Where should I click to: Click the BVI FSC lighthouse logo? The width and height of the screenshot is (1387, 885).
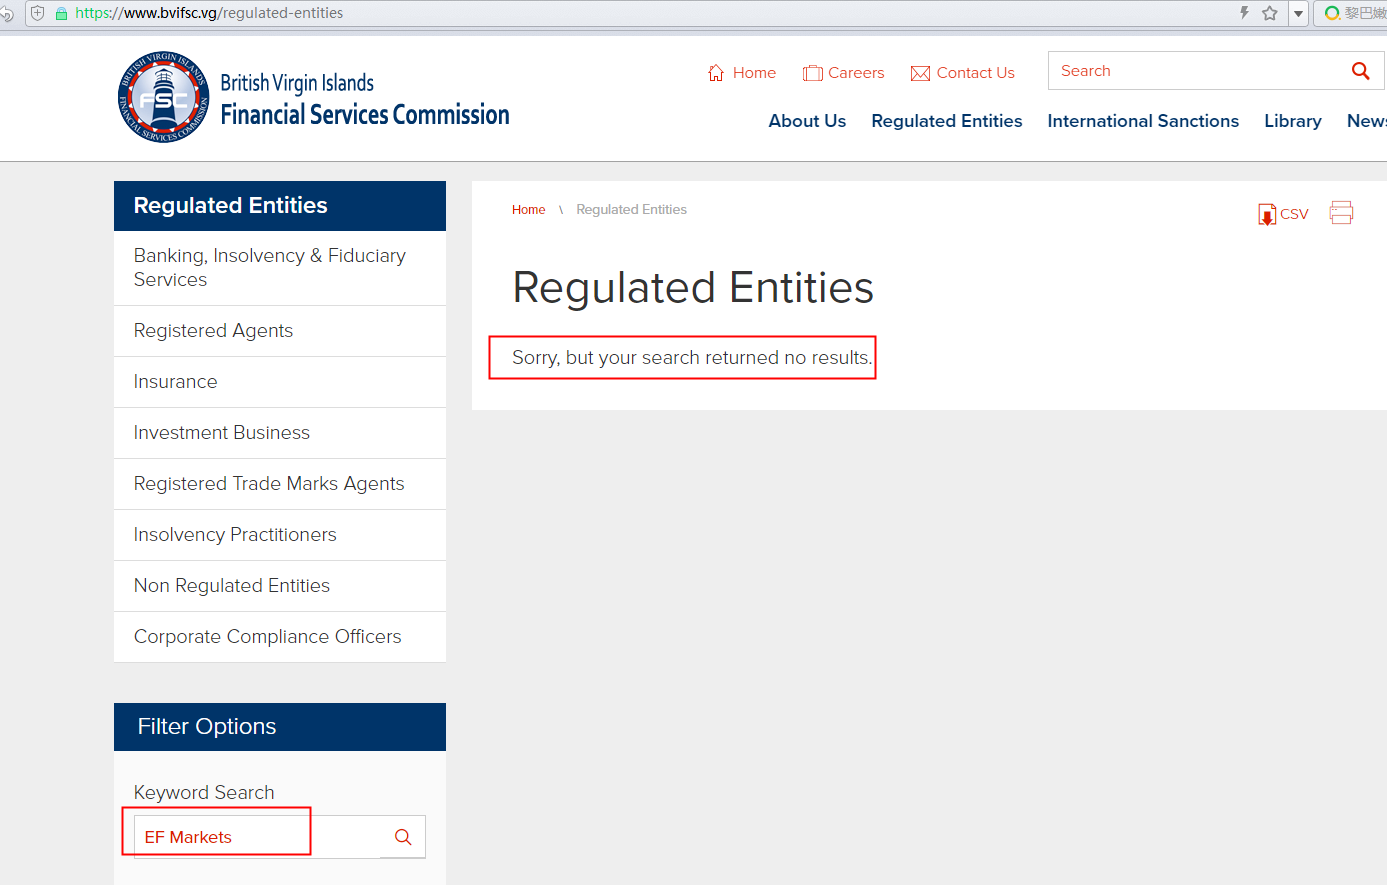pyautogui.click(x=164, y=97)
